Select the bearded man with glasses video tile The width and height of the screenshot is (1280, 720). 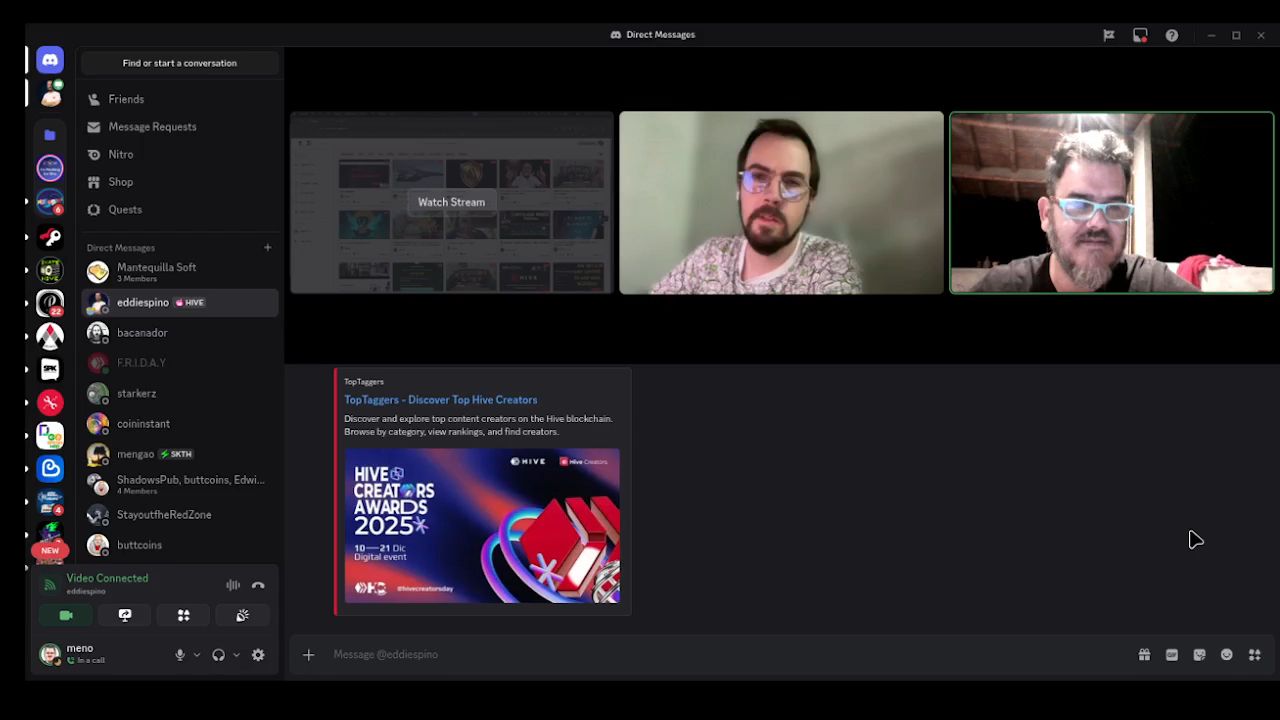[x=781, y=202]
